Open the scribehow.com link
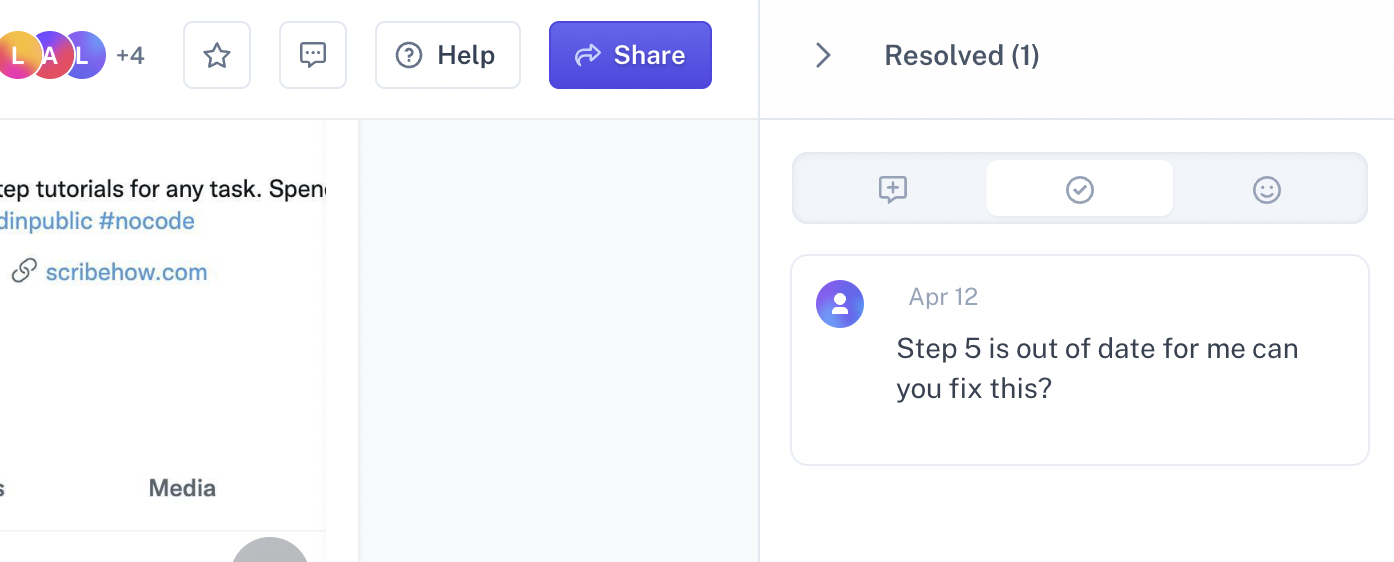 tap(126, 272)
